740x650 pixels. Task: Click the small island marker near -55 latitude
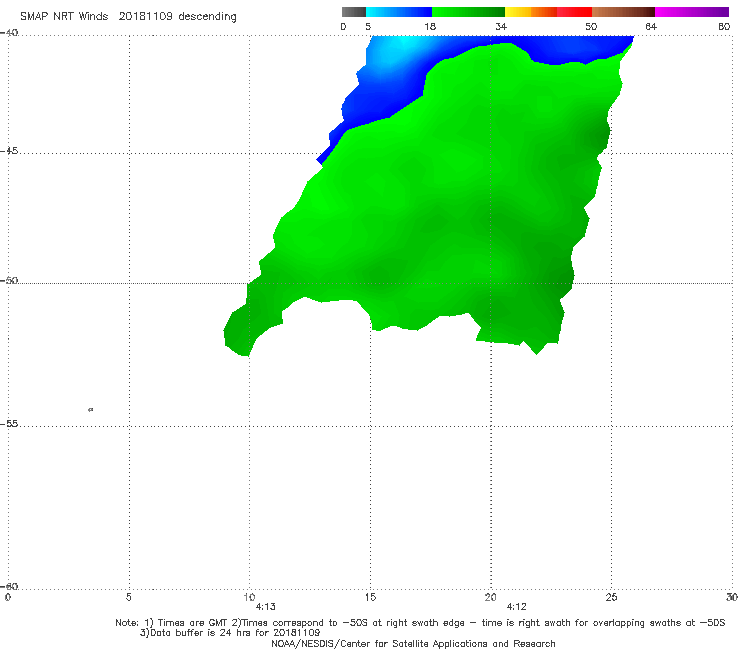[91, 409]
